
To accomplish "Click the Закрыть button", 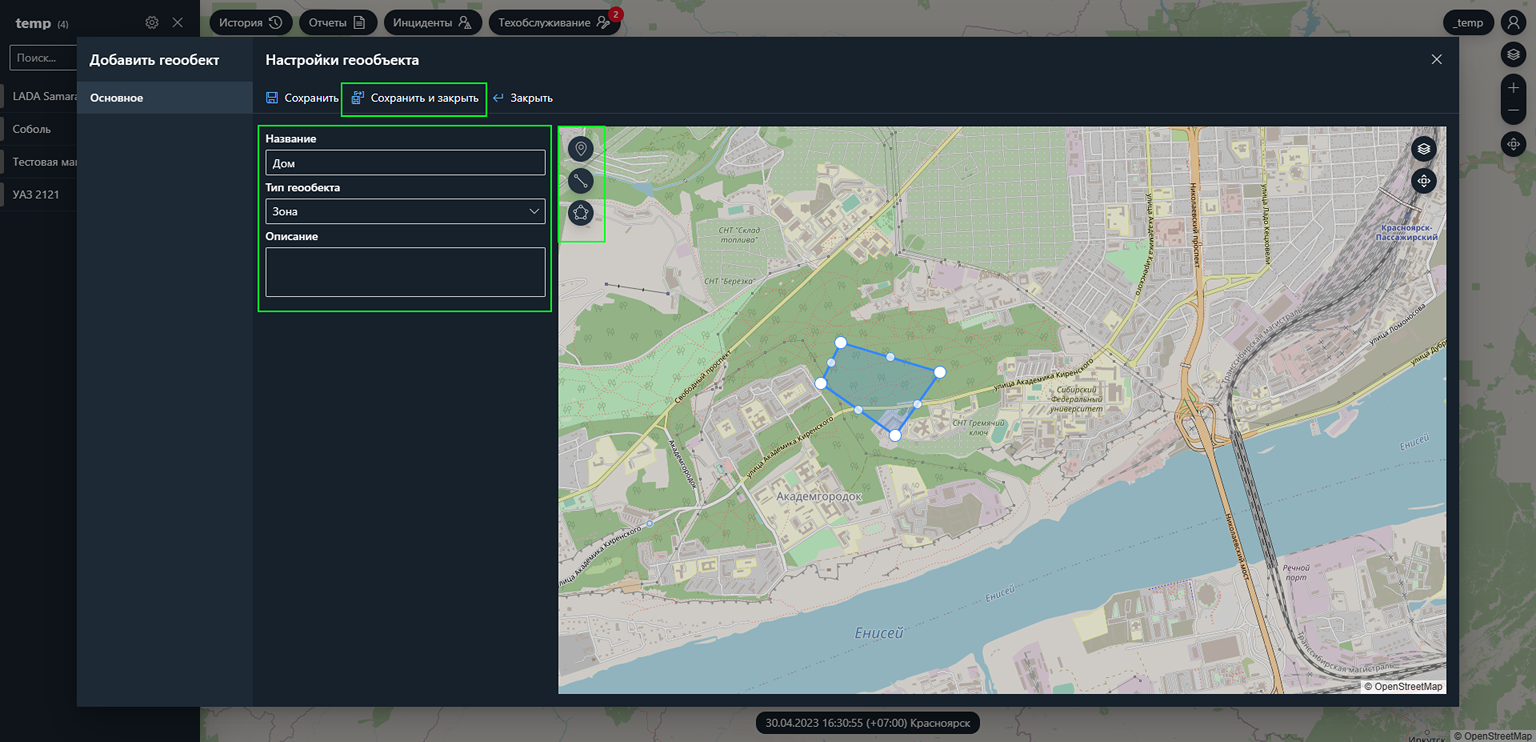I will pos(522,98).
